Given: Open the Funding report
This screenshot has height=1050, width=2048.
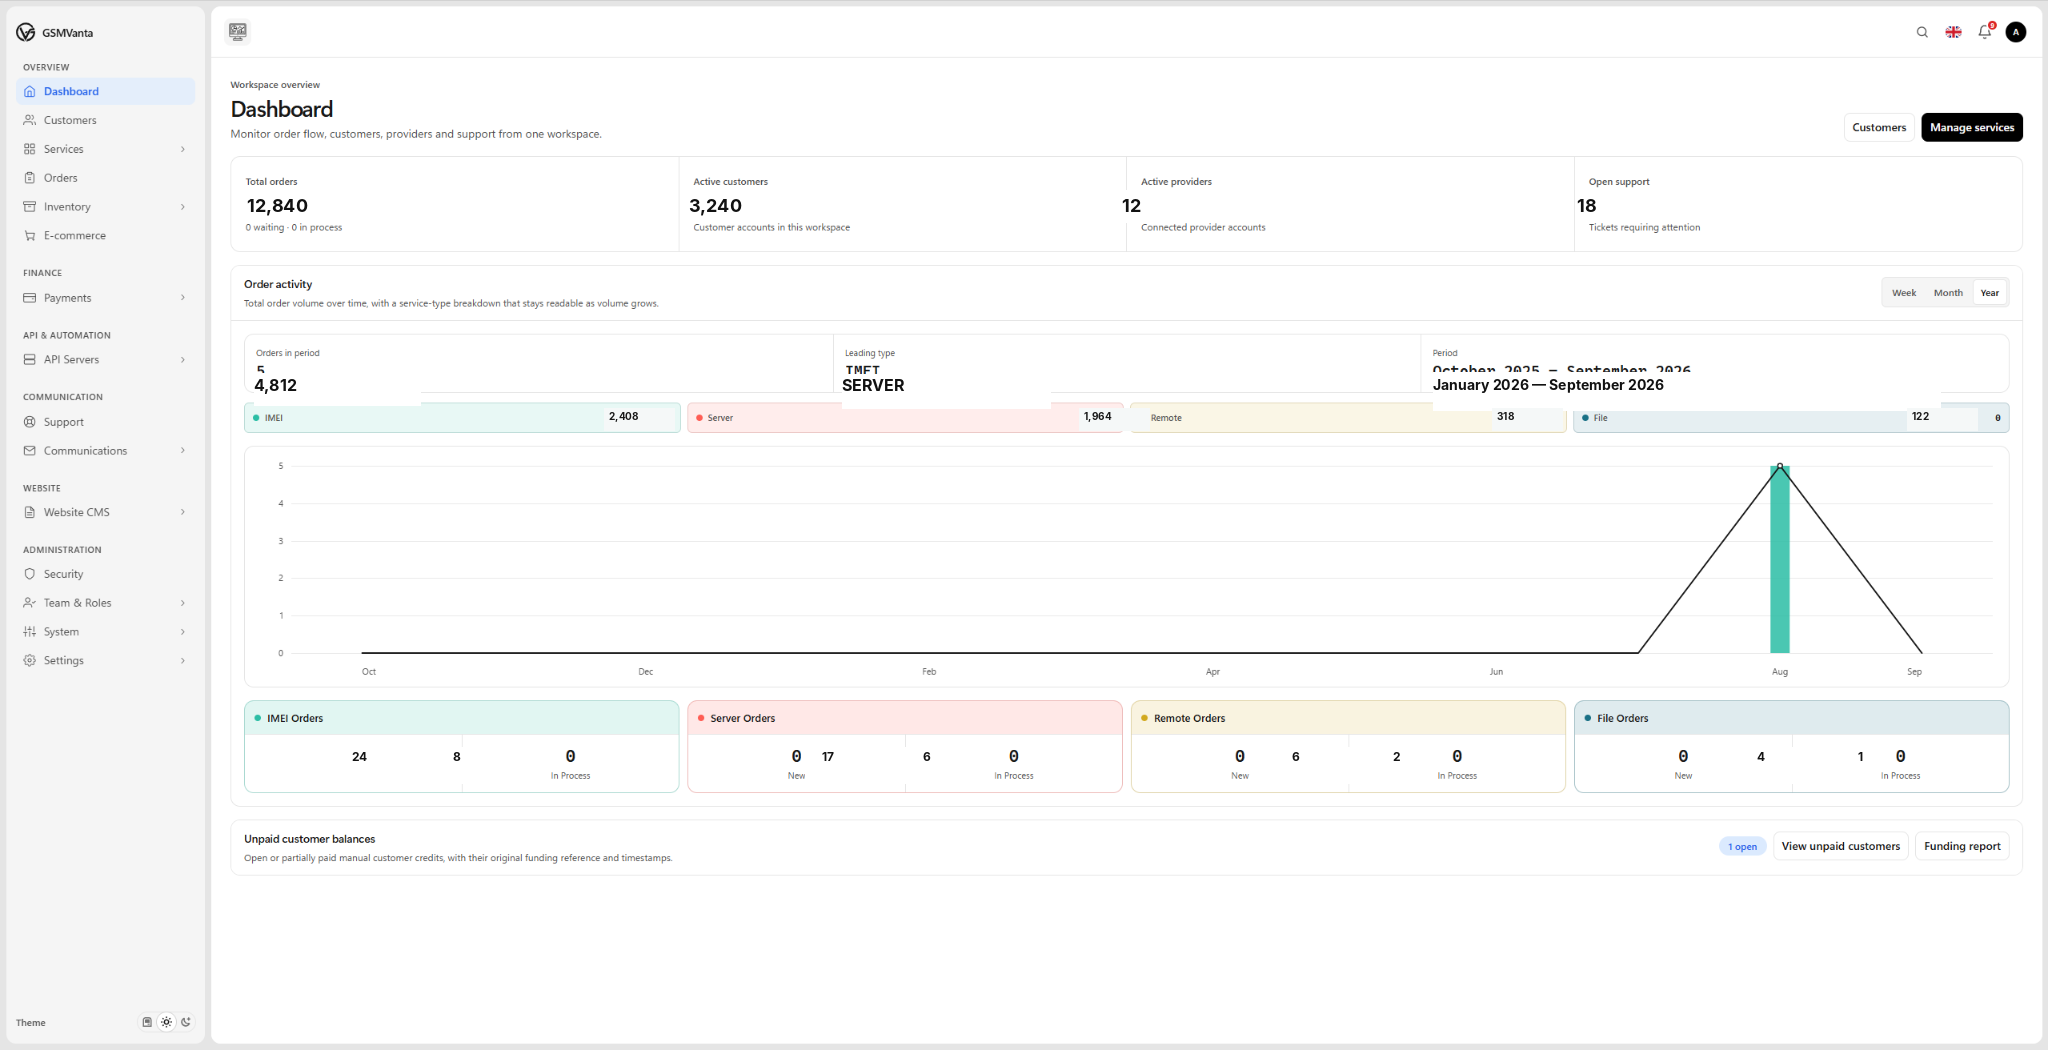Looking at the screenshot, I should pos(1962,846).
